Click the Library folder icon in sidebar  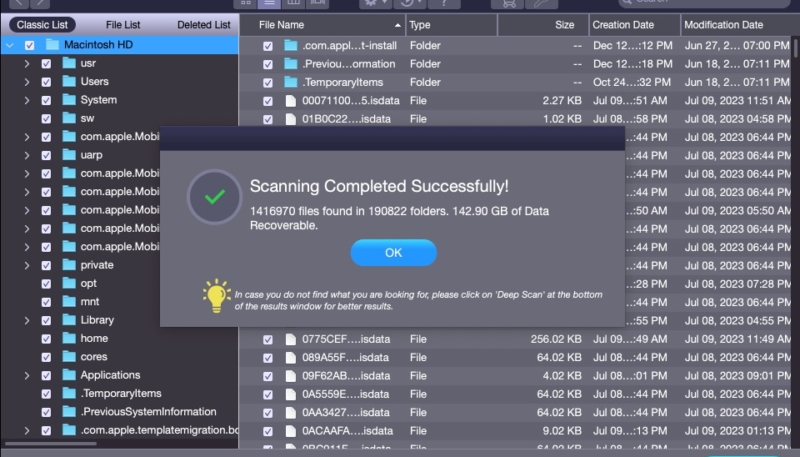[69, 320]
